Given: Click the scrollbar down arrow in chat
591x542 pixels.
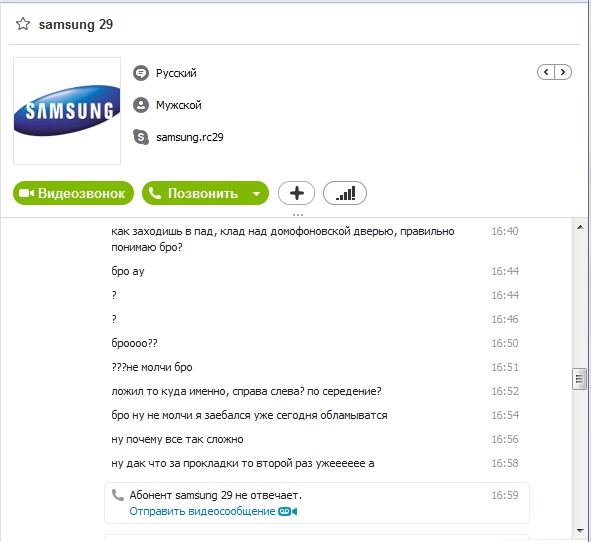Looking at the screenshot, I should tap(580, 531).
